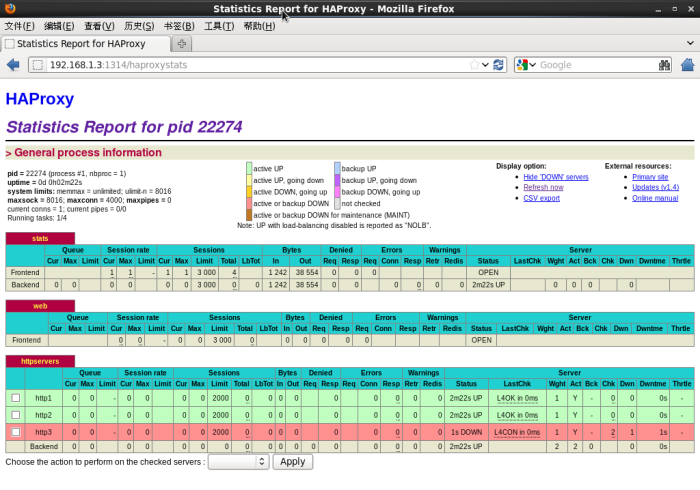The image size is (700, 490).
Task: Click the browser back arrow button
Action: 13,65
